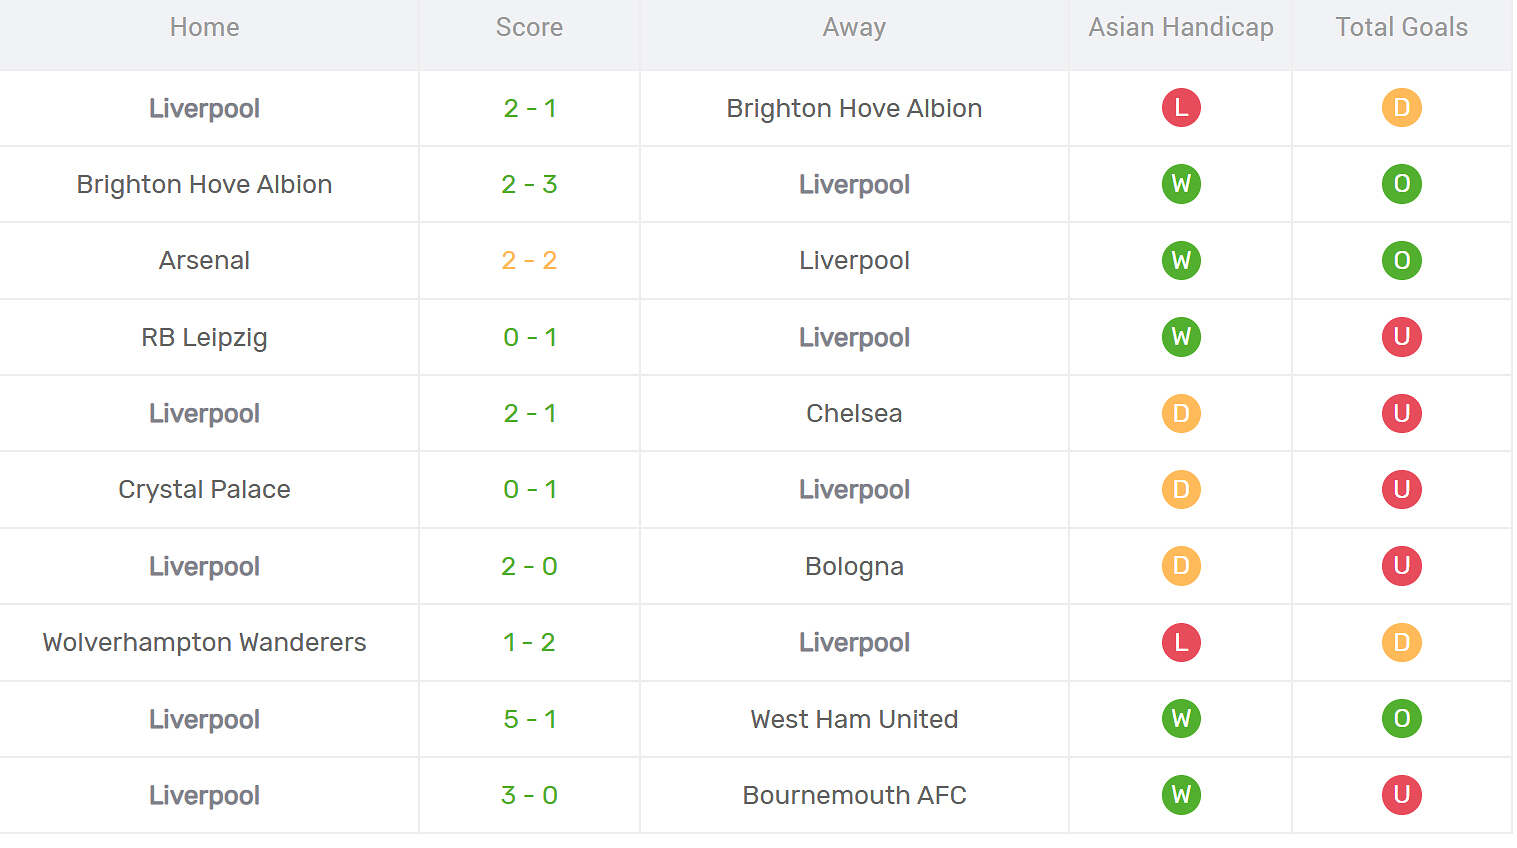1517x848 pixels.
Task: Click the red L badge in Brighton home row
Action: pos(1180,108)
